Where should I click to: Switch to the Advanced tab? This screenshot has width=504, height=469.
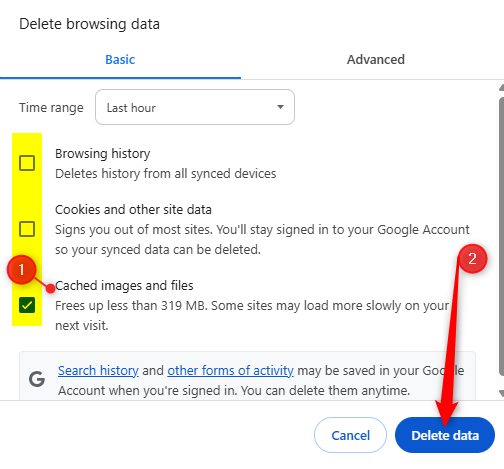376,60
